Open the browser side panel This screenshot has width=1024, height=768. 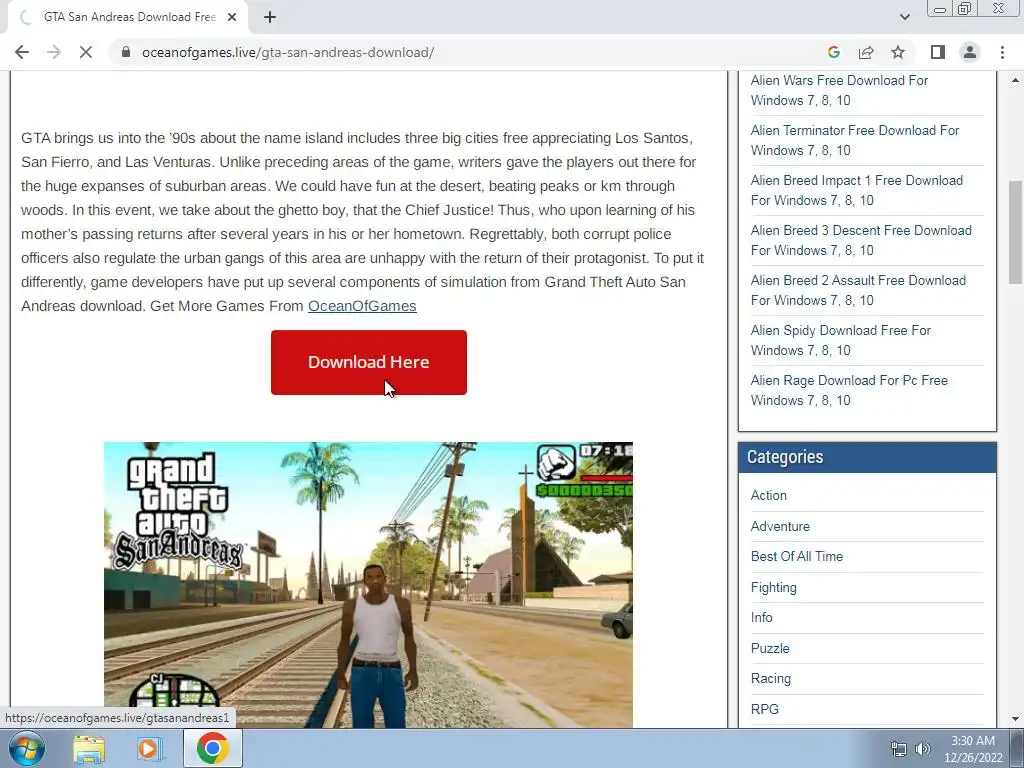[x=938, y=52]
